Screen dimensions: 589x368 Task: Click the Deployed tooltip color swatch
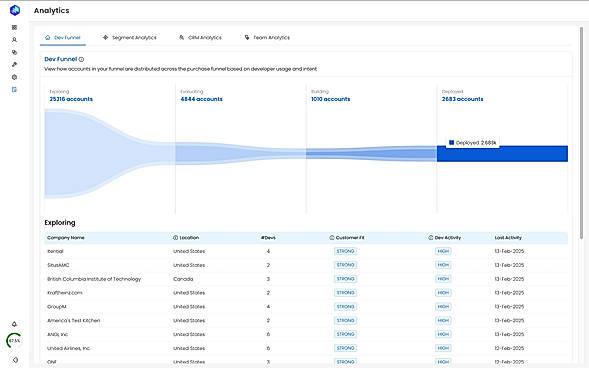452,143
